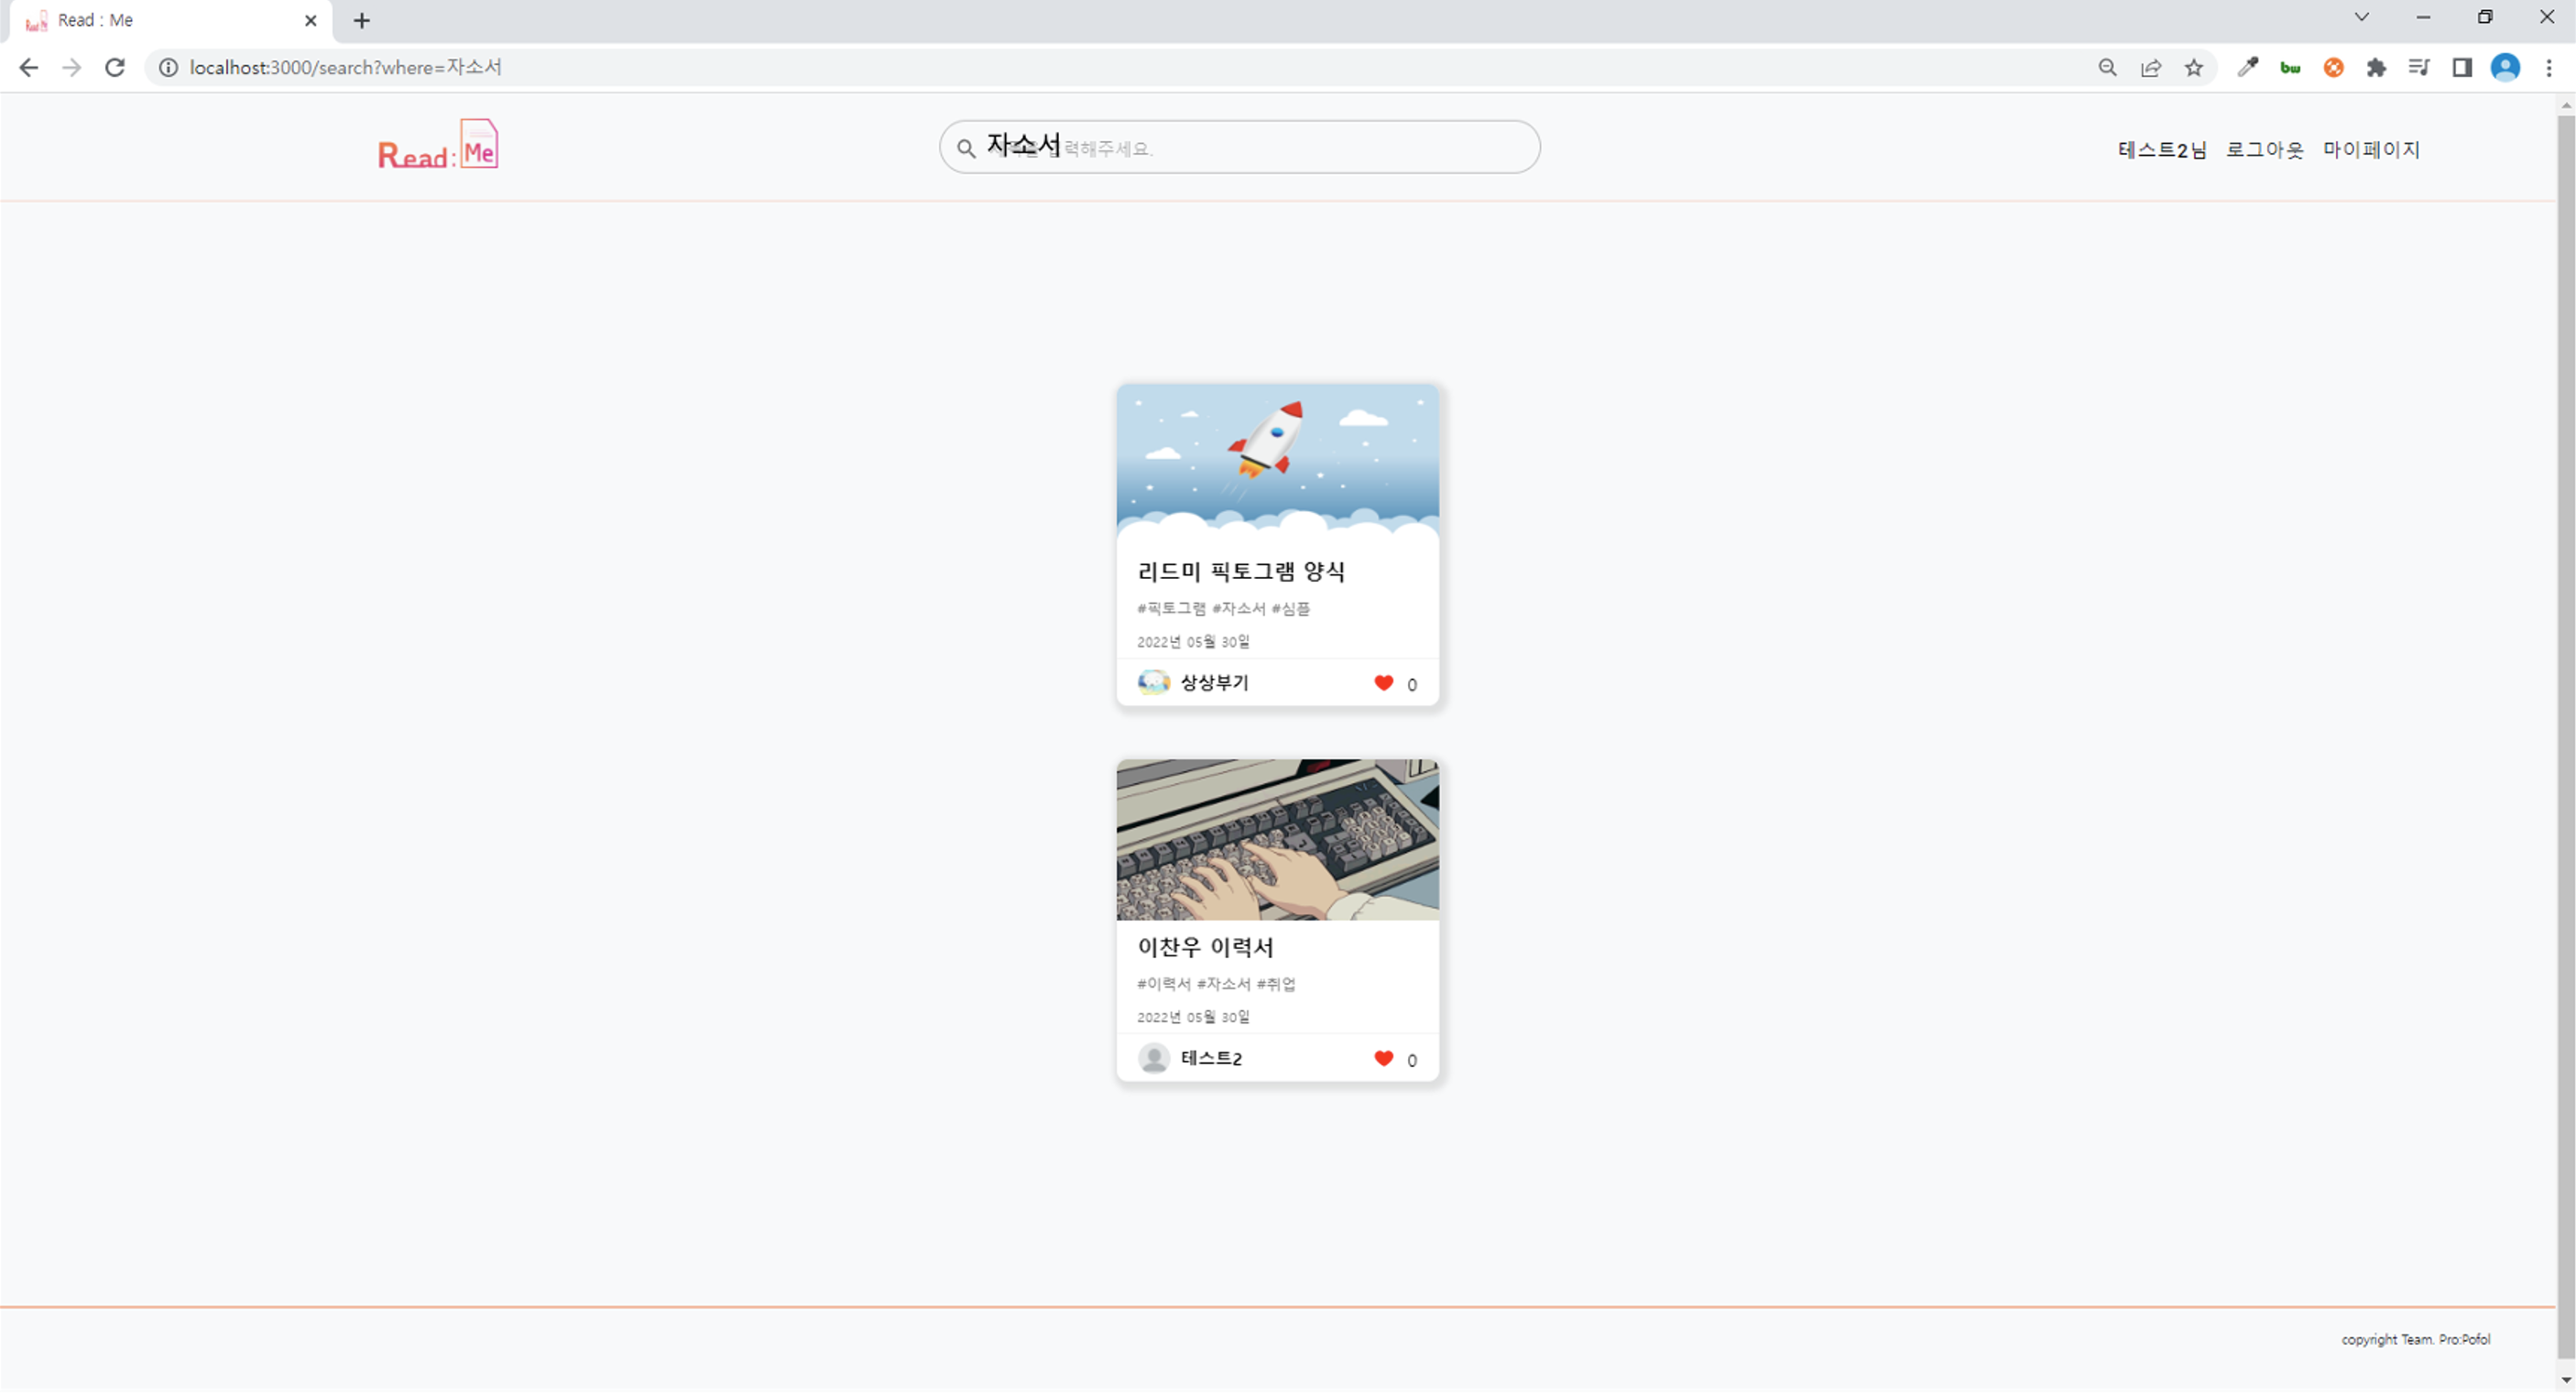
Task: Open the 상상부기 author profile
Action: [x=1213, y=683]
